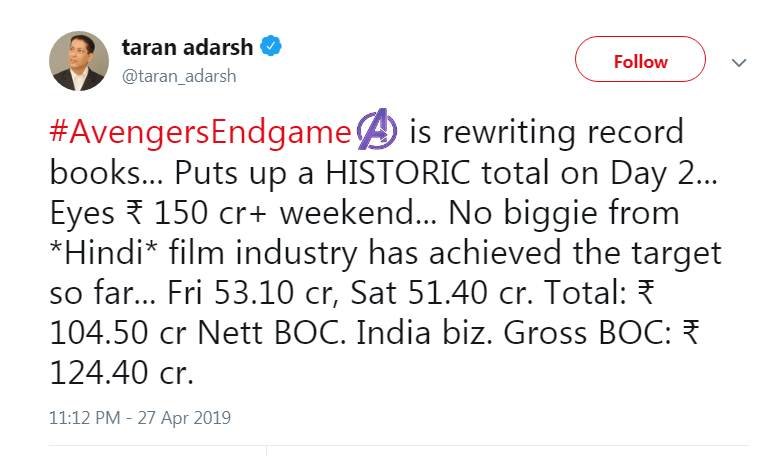Click the purple Avengers logo emoji
This screenshot has height=456, width=772.
click(x=378, y=132)
